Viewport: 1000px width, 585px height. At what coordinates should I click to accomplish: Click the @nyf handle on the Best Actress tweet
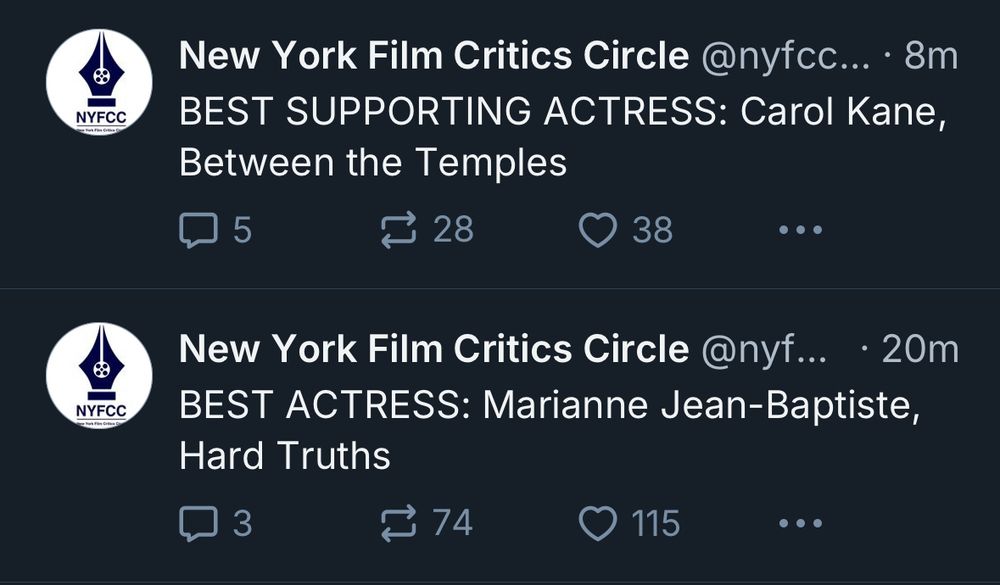point(765,349)
